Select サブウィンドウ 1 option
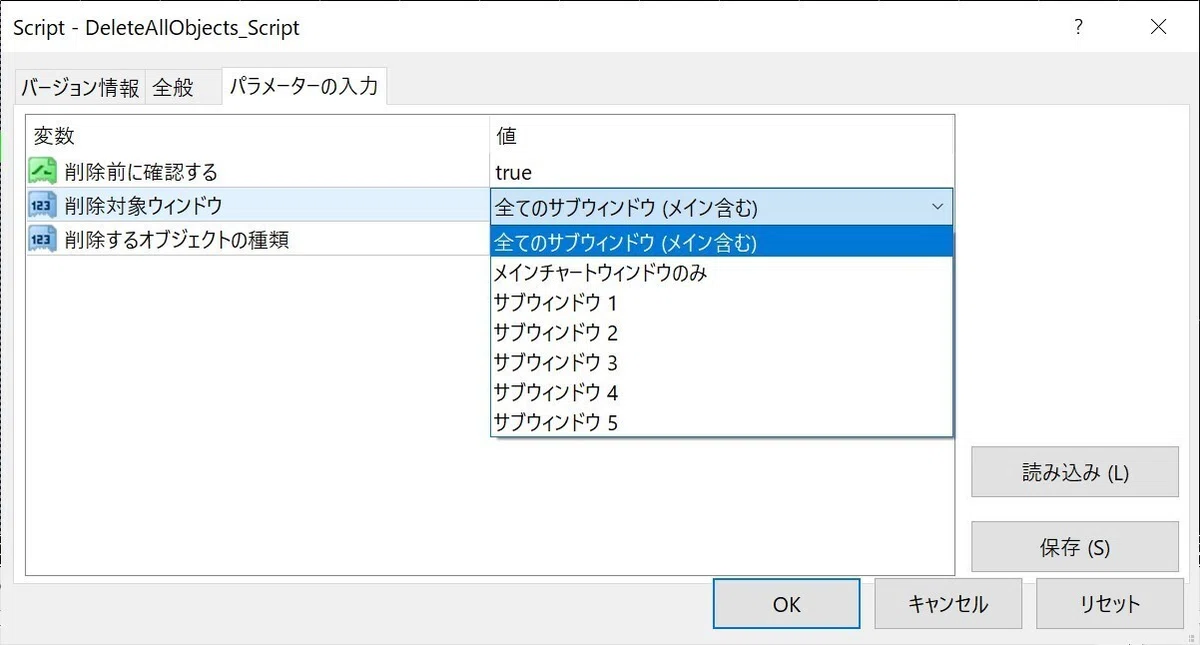This screenshot has height=645, width=1200. coord(721,302)
